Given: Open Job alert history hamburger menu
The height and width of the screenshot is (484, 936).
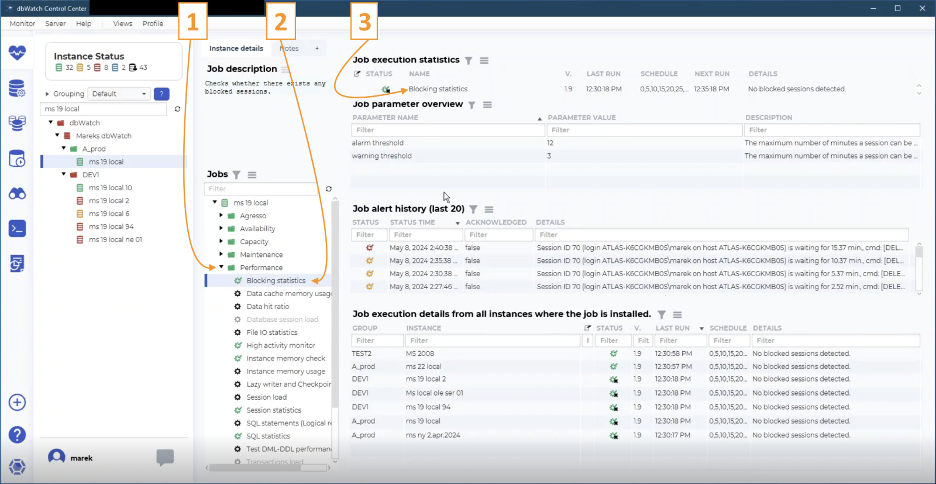Looking at the screenshot, I should click(x=489, y=209).
